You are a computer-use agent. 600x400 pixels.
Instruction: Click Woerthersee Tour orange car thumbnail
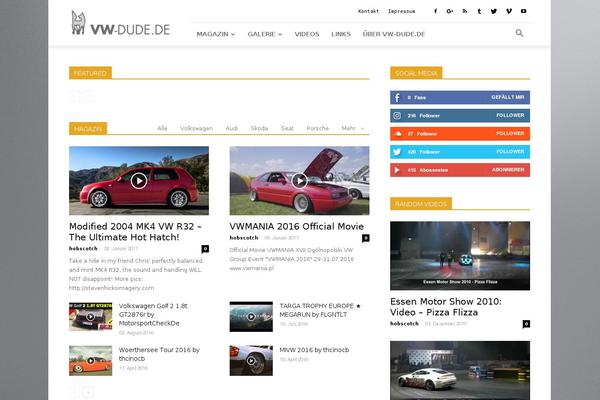pos(90,361)
